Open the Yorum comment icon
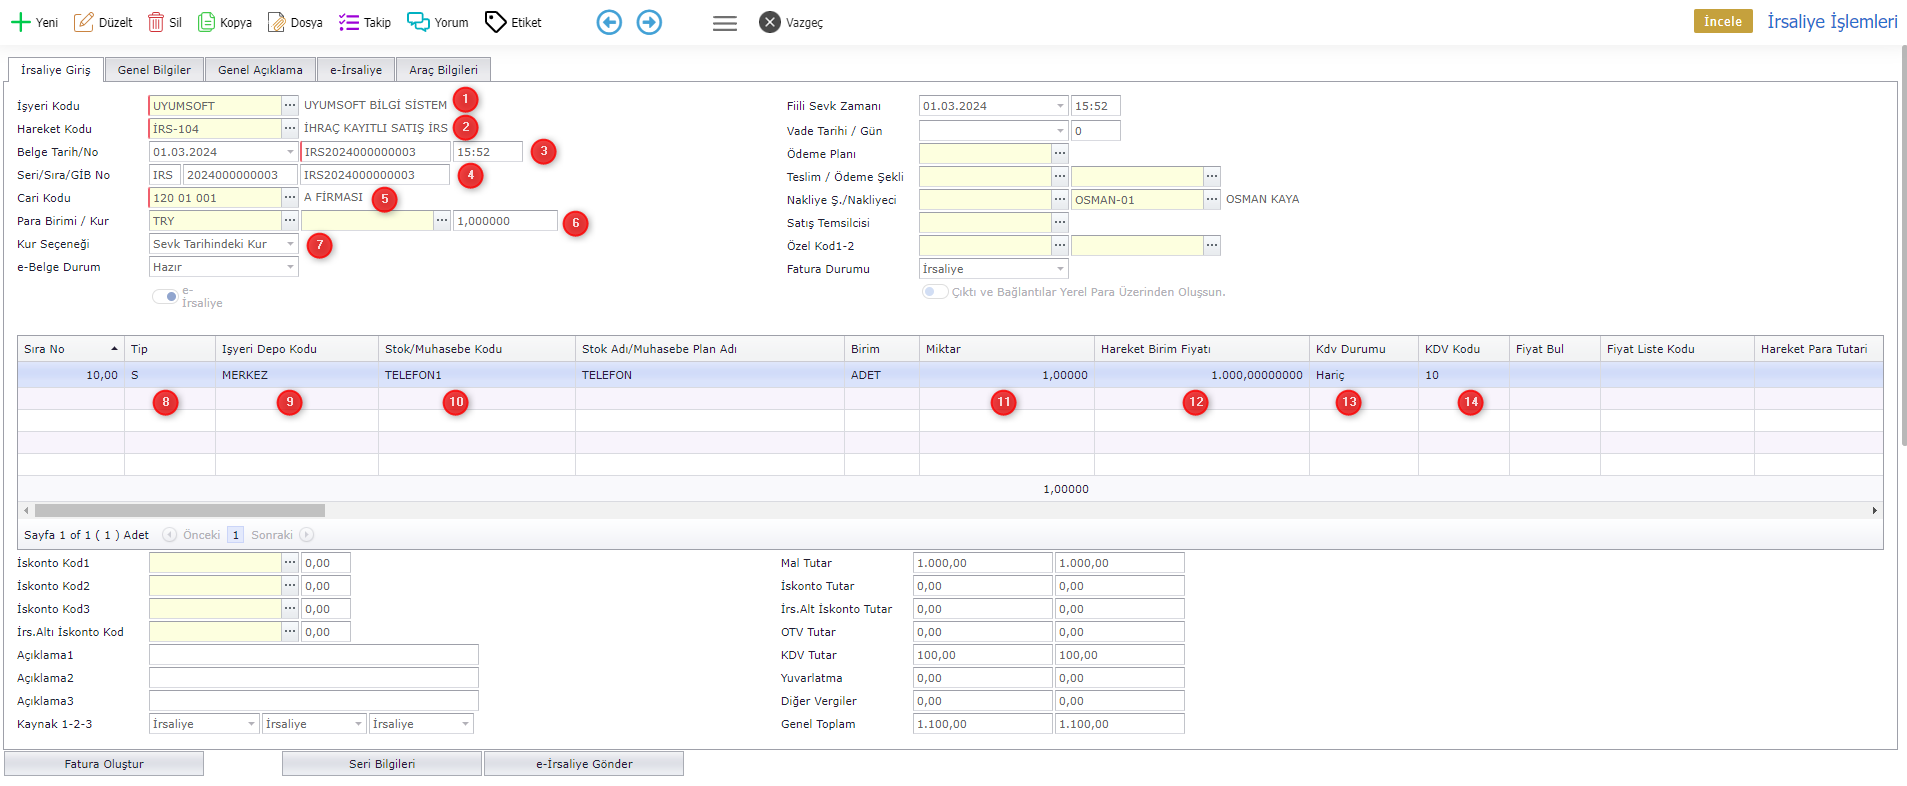 tap(418, 22)
